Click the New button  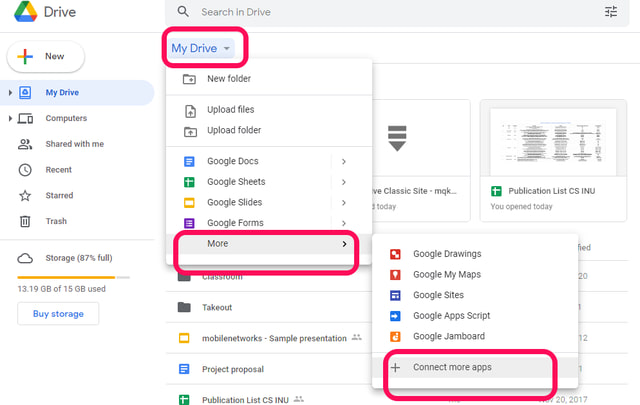pyautogui.click(x=46, y=56)
